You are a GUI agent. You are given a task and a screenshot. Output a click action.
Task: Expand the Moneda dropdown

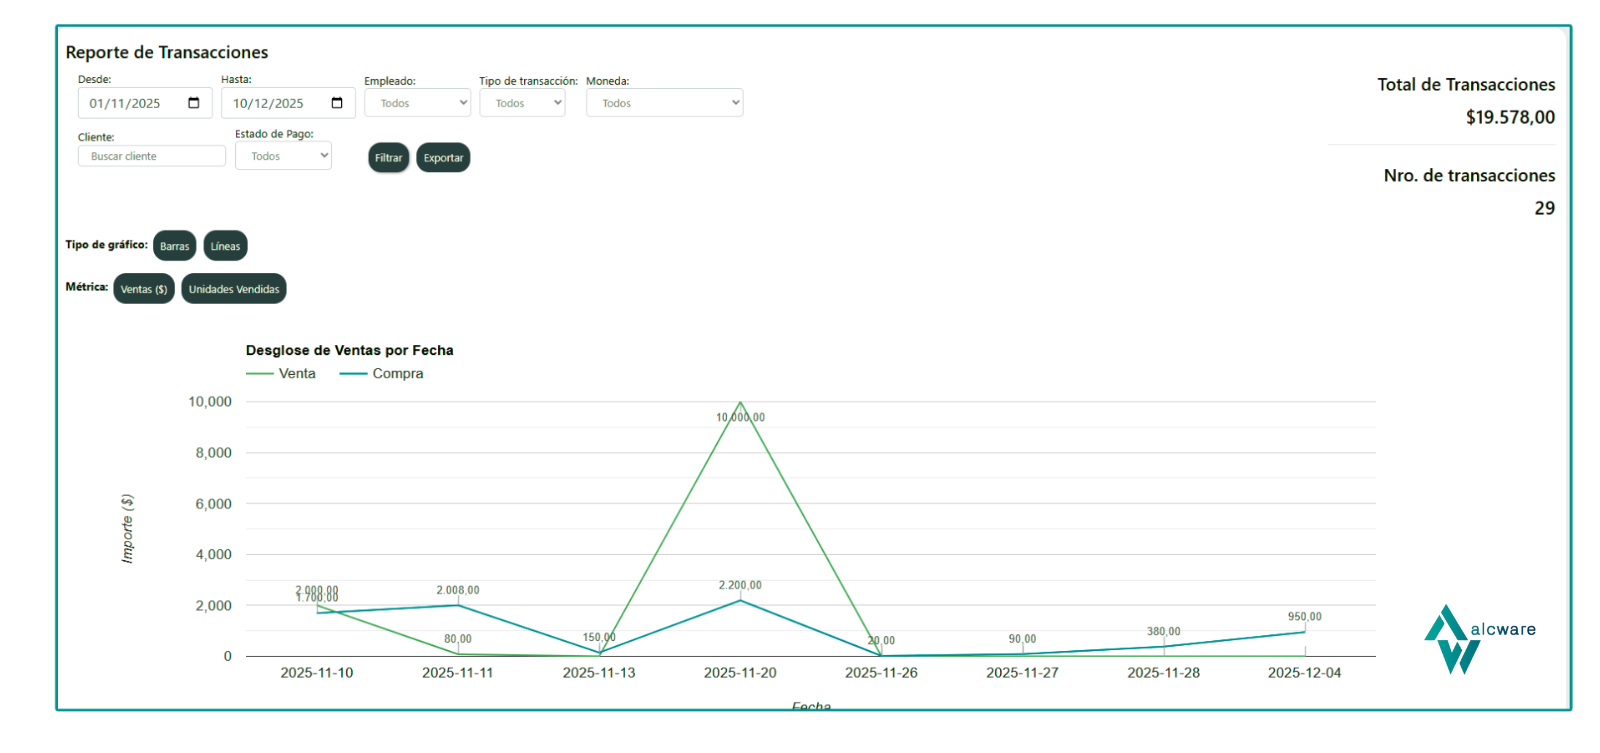click(664, 103)
